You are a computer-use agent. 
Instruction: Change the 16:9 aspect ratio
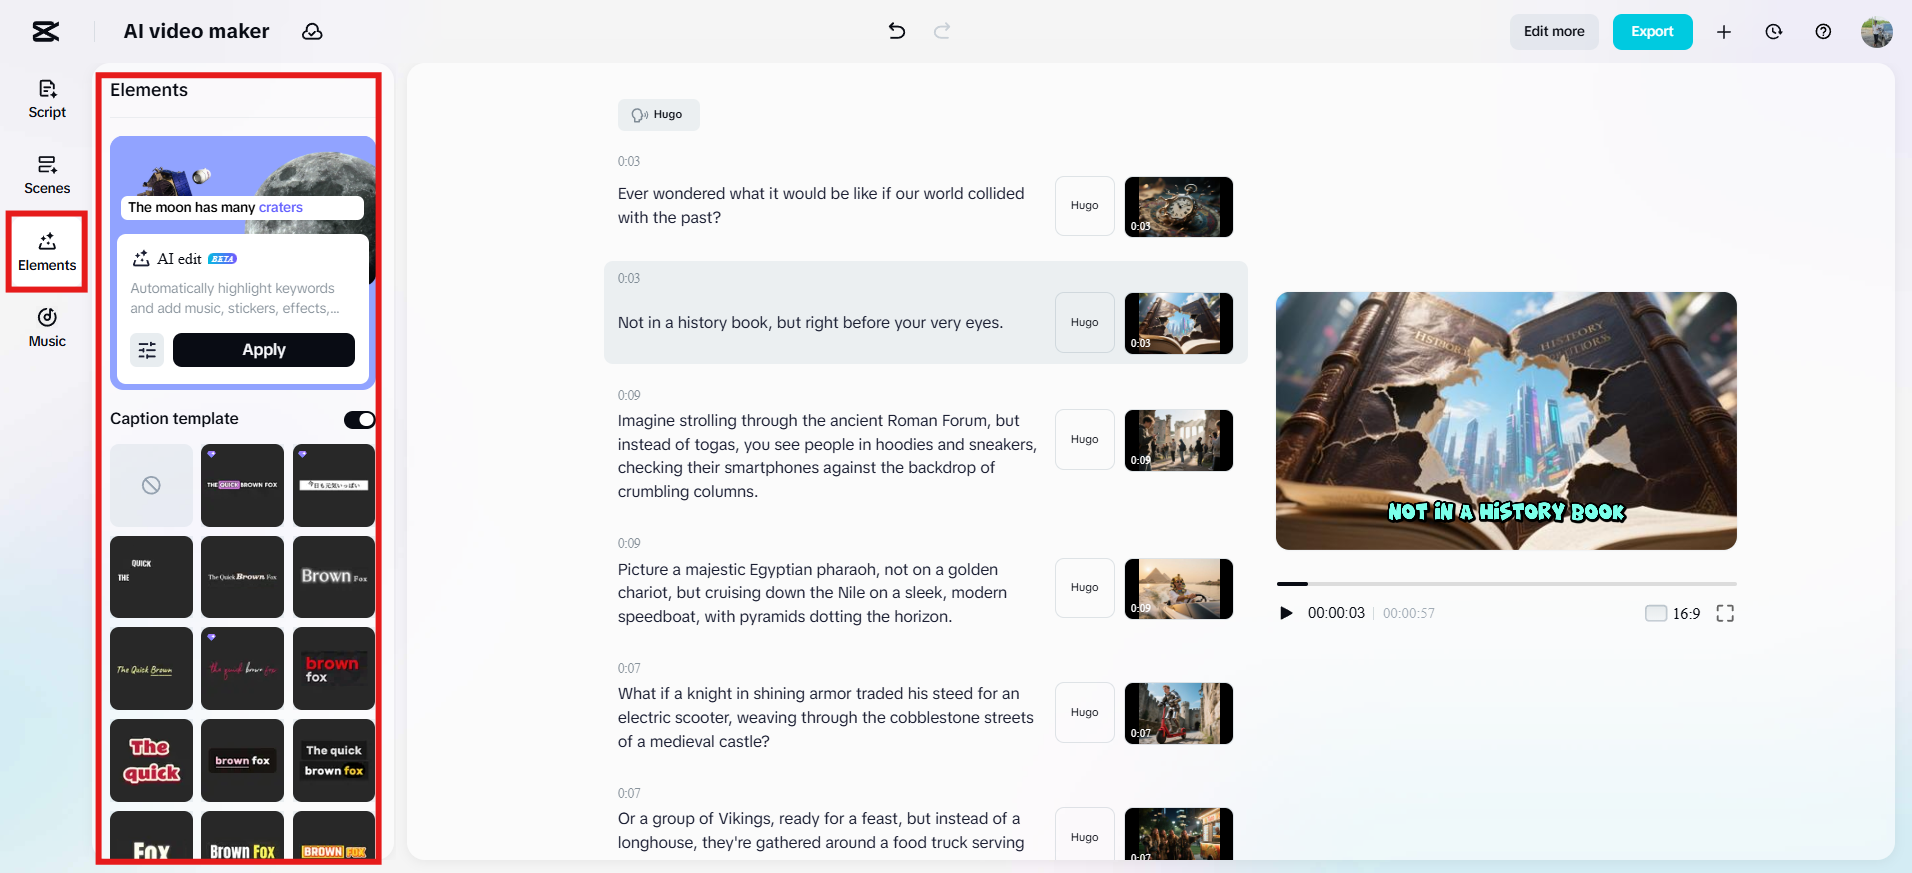click(x=1673, y=613)
